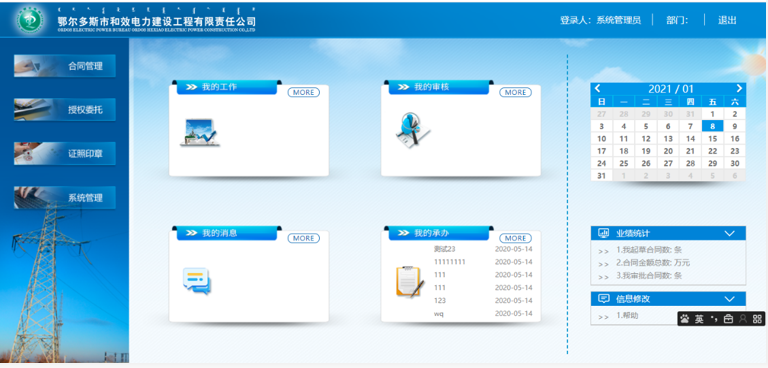Go to next month in calendar
Viewport: 768px width, 368px height.
pyautogui.click(x=739, y=89)
